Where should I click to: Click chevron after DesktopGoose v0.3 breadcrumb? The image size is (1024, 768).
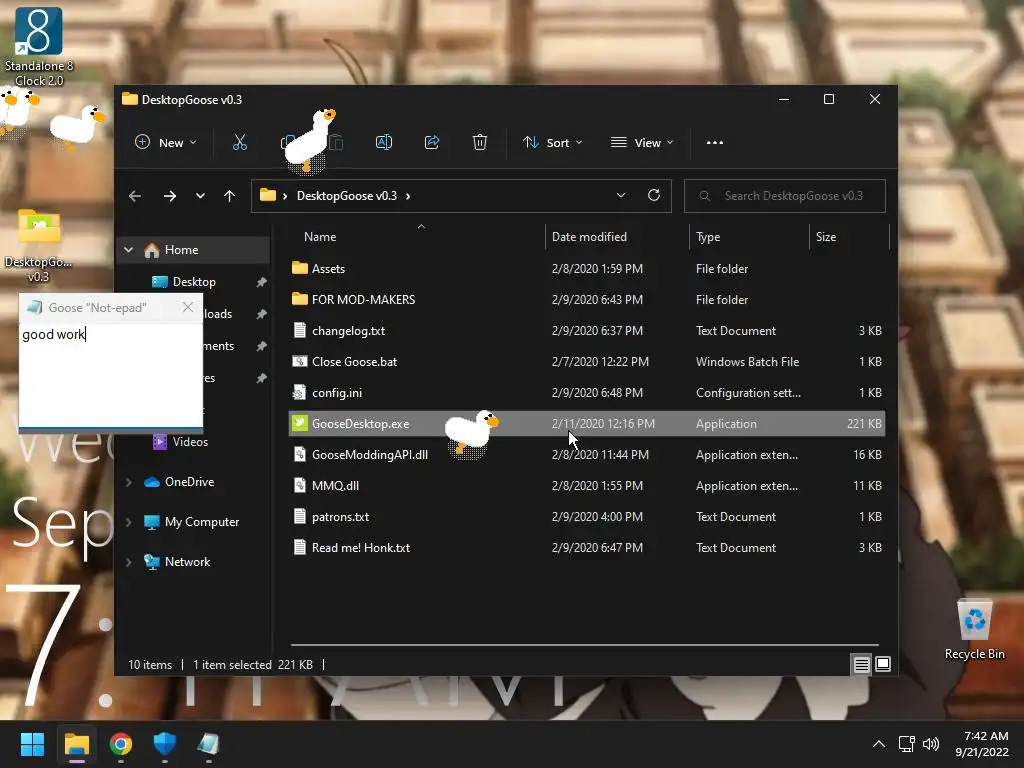coord(408,196)
